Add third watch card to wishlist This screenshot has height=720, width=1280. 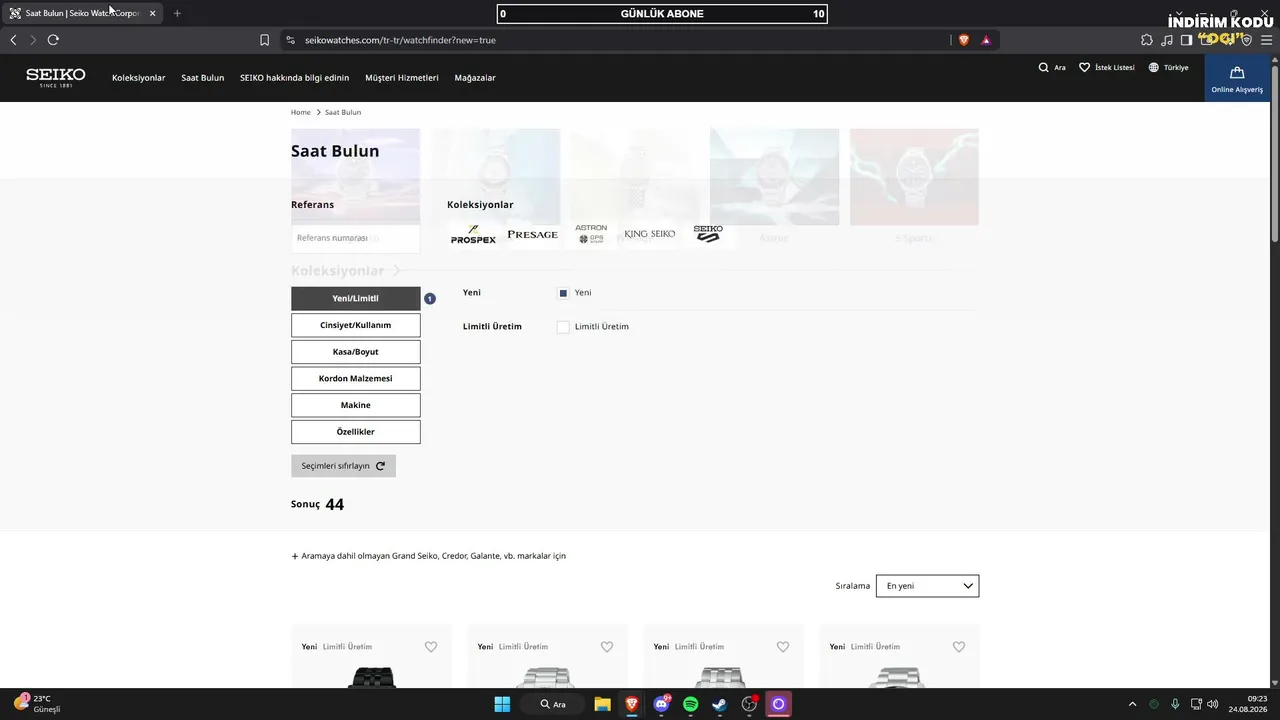[783, 647]
